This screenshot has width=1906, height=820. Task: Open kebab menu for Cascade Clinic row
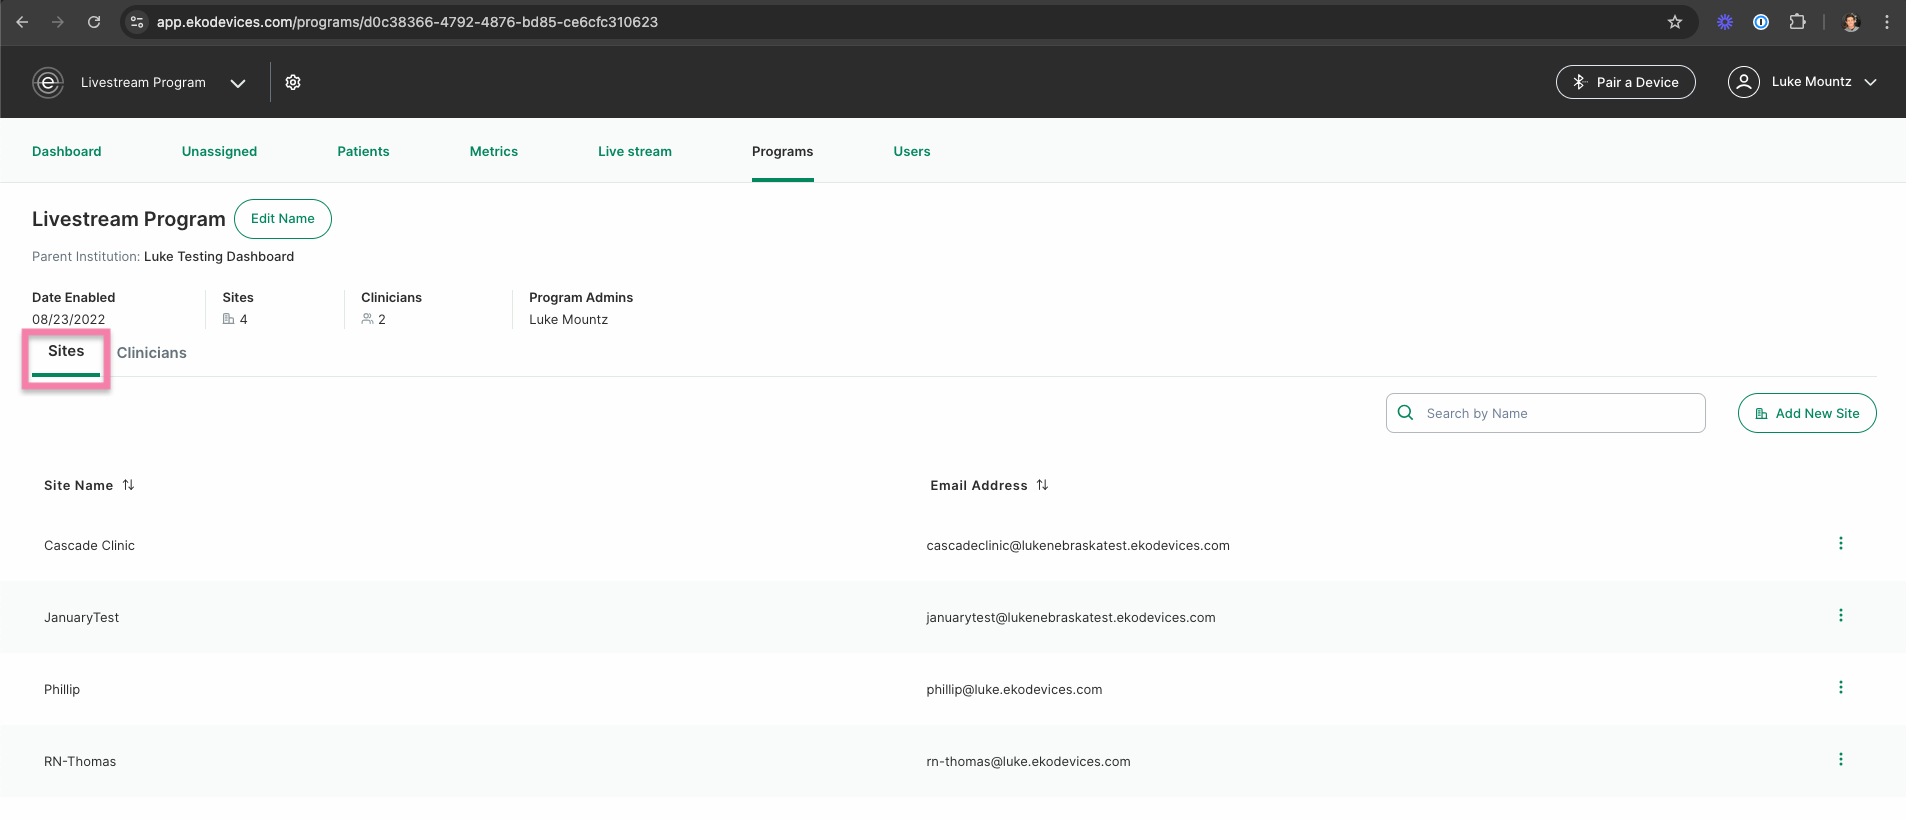pos(1840,543)
